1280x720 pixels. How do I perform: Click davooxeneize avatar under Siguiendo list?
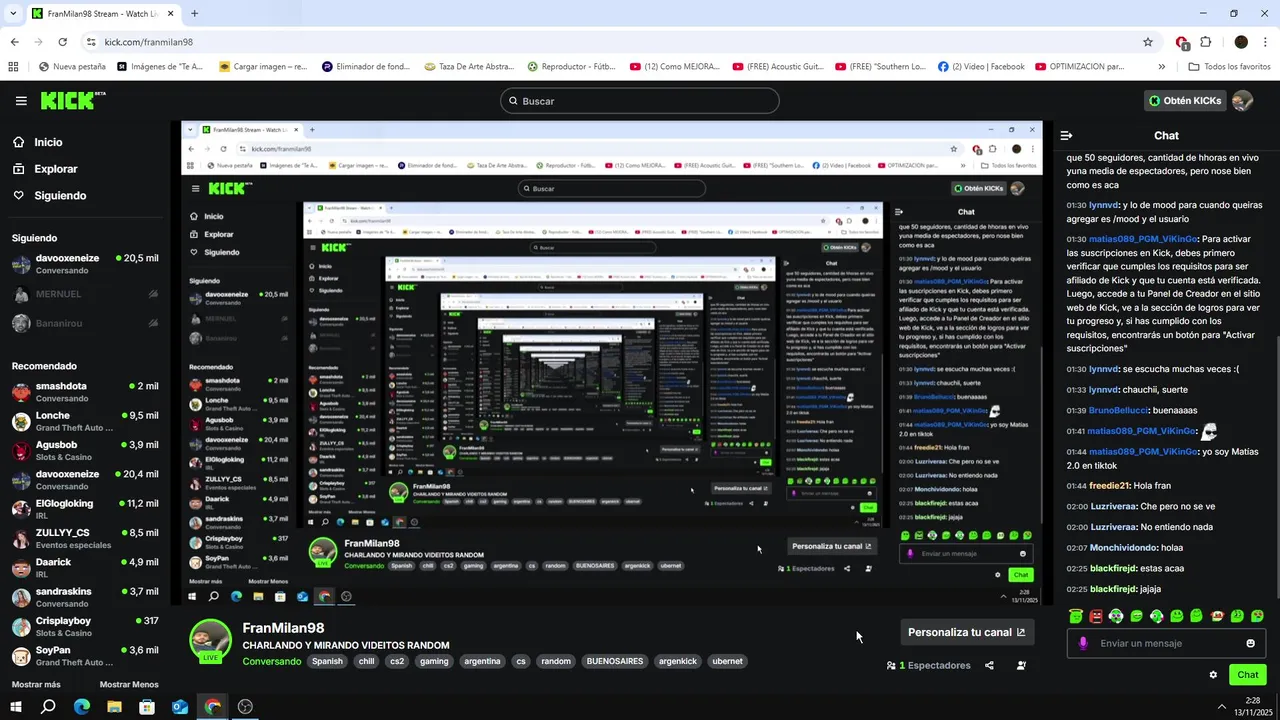coord(21,264)
